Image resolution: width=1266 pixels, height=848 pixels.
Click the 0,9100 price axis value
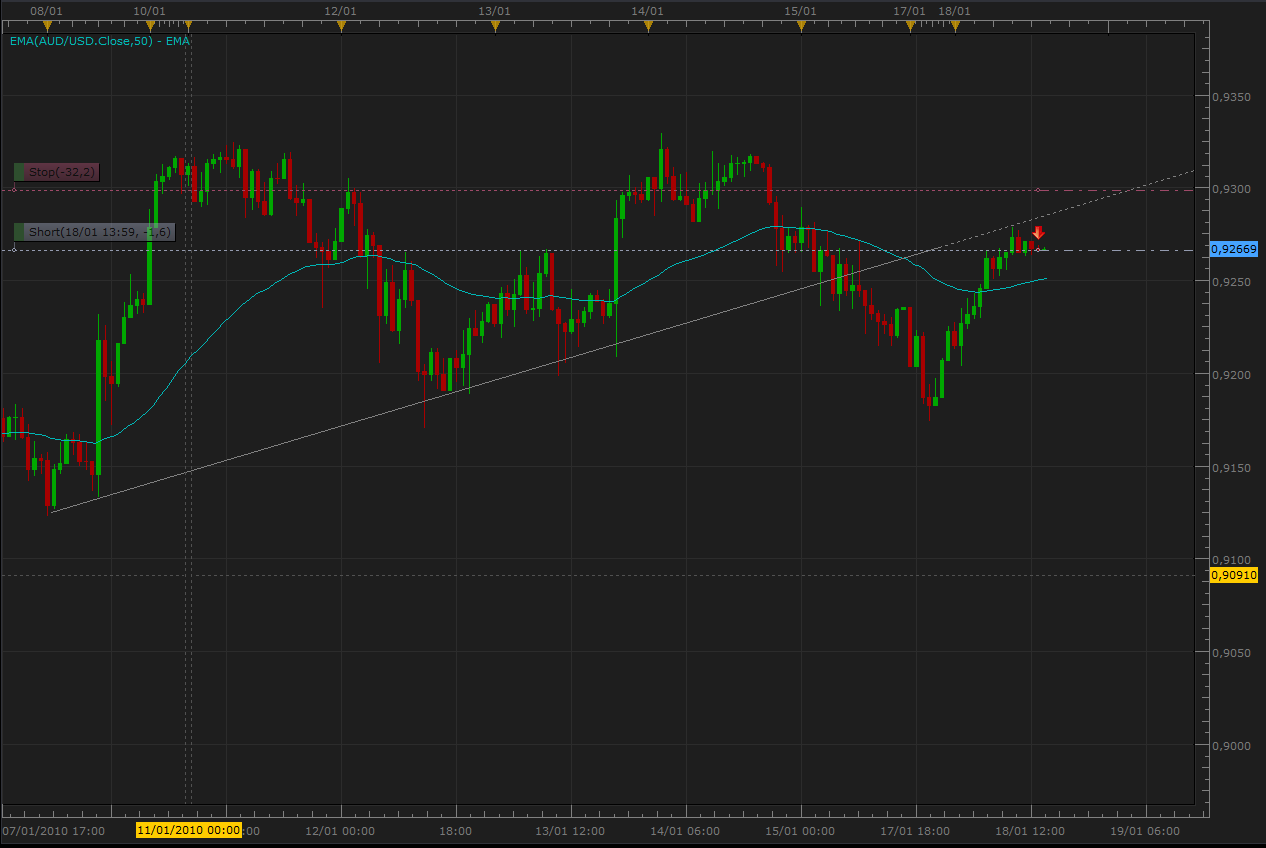pyautogui.click(x=1231, y=560)
